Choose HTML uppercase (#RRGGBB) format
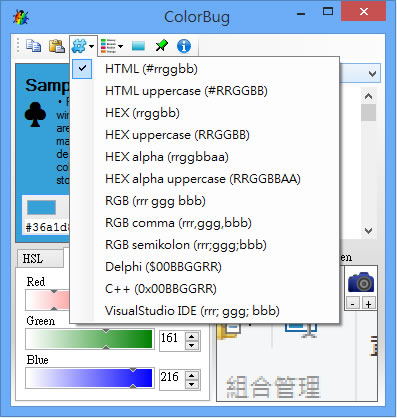Screen dimensions: 397x418 pyautogui.click(x=206, y=91)
